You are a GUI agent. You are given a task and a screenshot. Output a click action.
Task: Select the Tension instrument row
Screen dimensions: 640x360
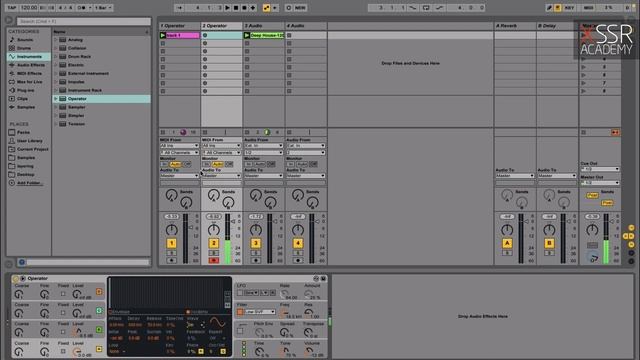point(101,124)
